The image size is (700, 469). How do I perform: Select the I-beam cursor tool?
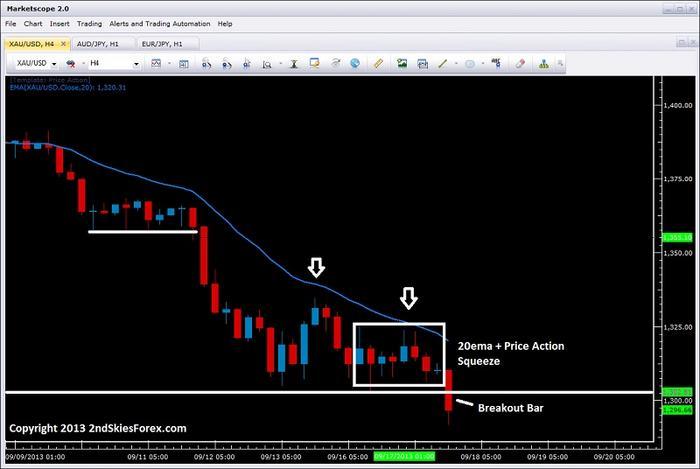294,64
